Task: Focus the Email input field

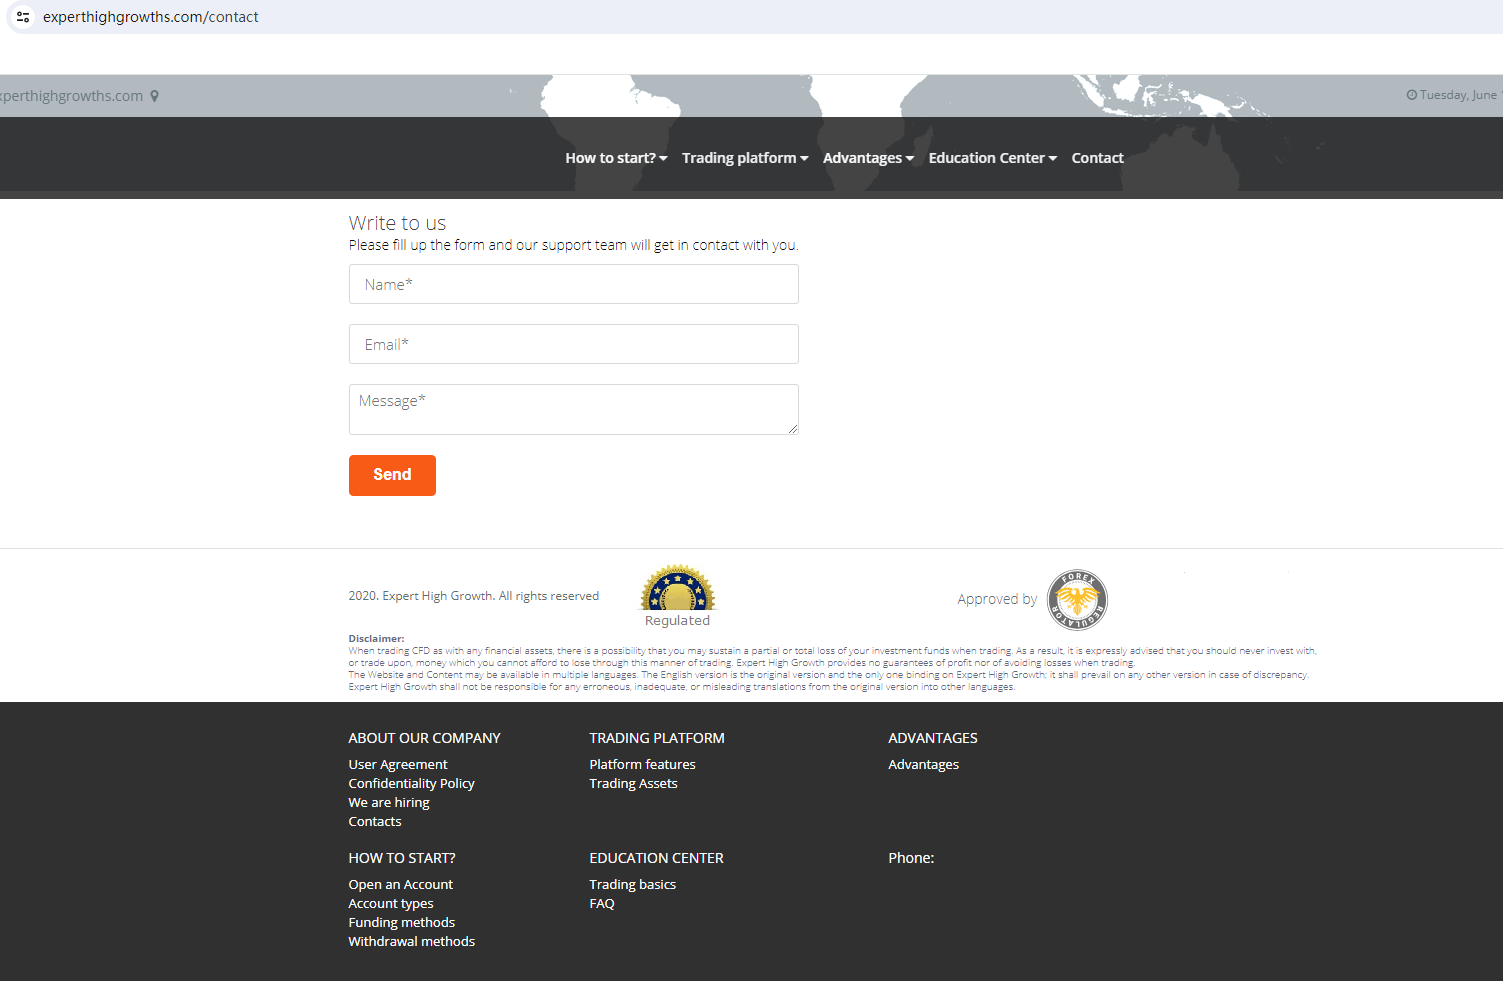Action: point(573,344)
